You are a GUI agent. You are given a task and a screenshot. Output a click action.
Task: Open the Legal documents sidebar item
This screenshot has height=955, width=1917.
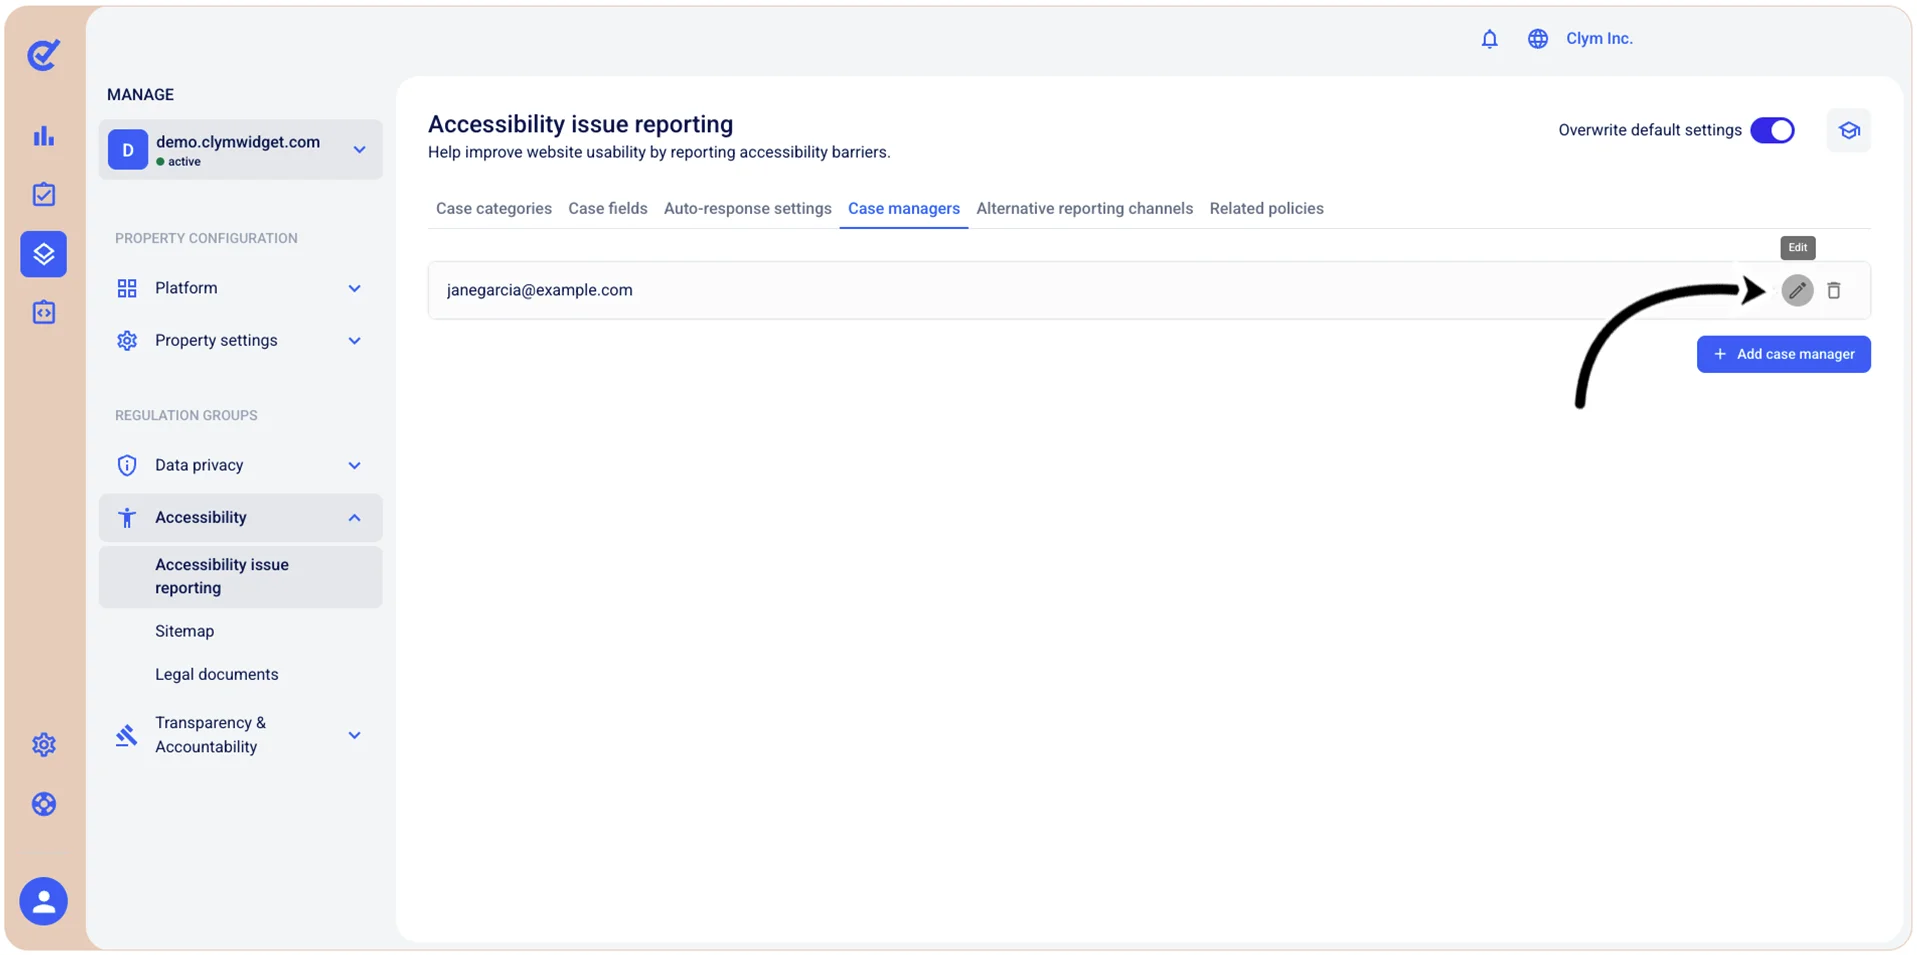point(217,674)
